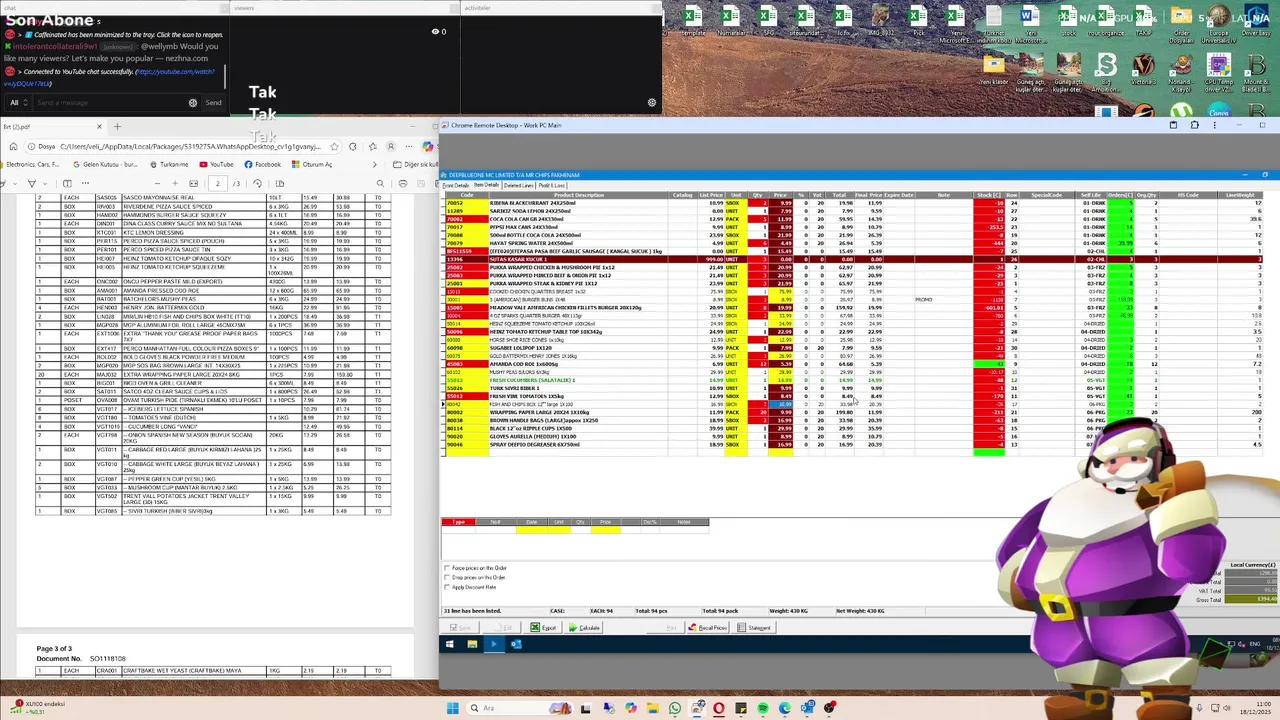Open the YouTube watch link in chat
This screenshot has width=1280, height=720.
(175, 72)
